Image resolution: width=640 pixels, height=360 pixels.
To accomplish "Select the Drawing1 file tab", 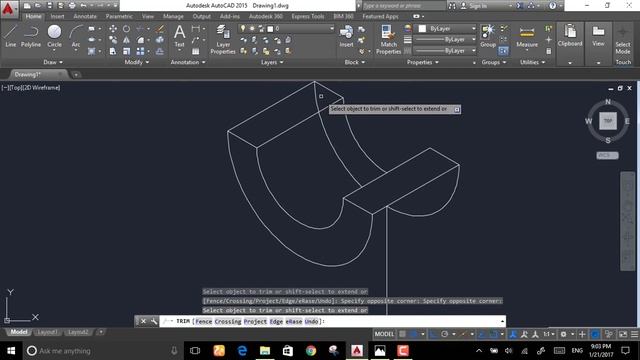I will point(27,74).
